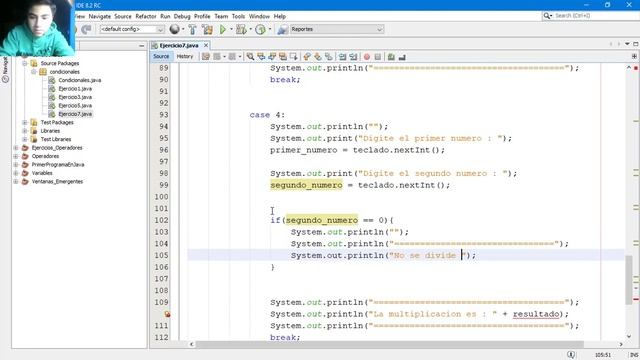Open dropdown arrow next to Debug Project
This screenshot has height=360, width=640.
[x=250, y=29]
